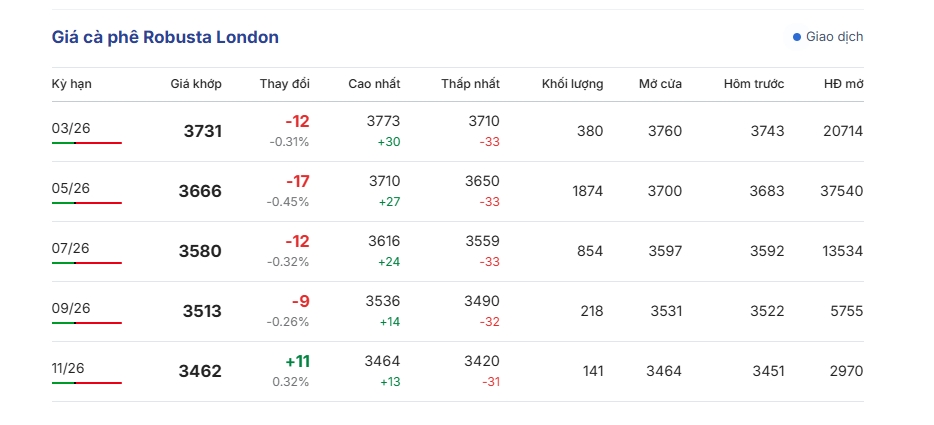Click the price range bar under 03/26

pyautogui.click(x=87, y=143)
